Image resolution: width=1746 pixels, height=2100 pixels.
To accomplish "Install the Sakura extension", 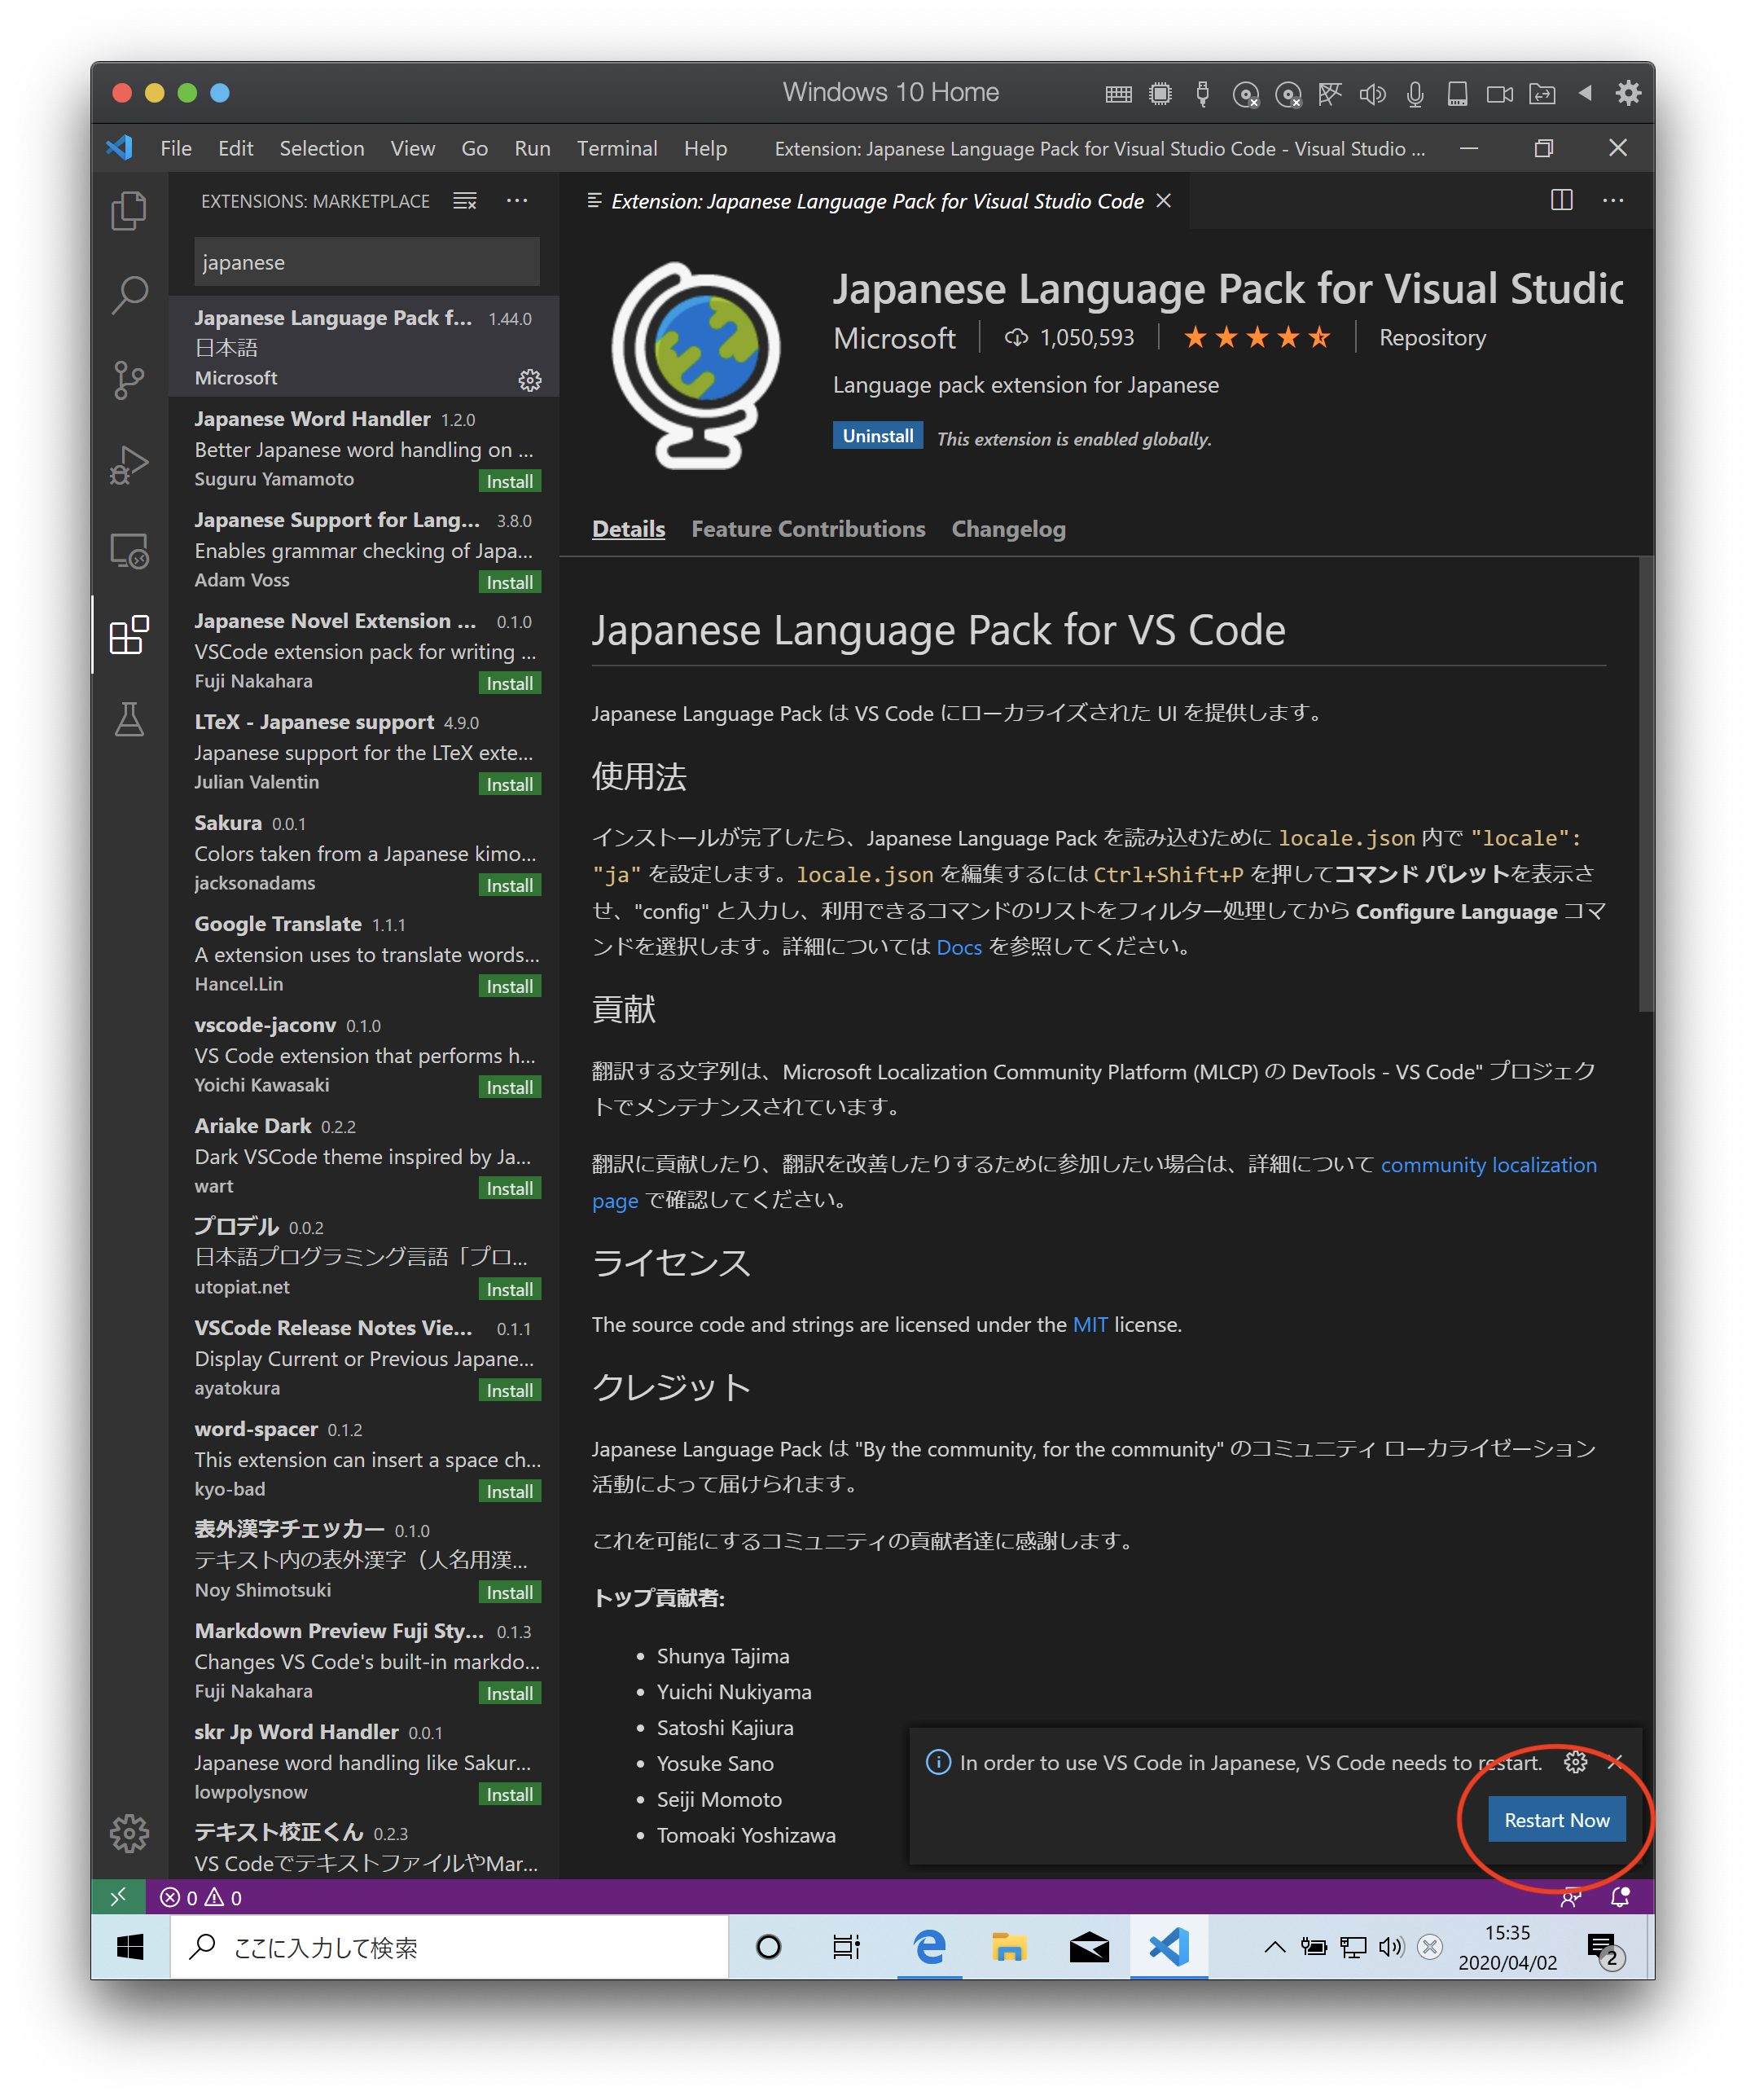I will (x=510, y=885).
